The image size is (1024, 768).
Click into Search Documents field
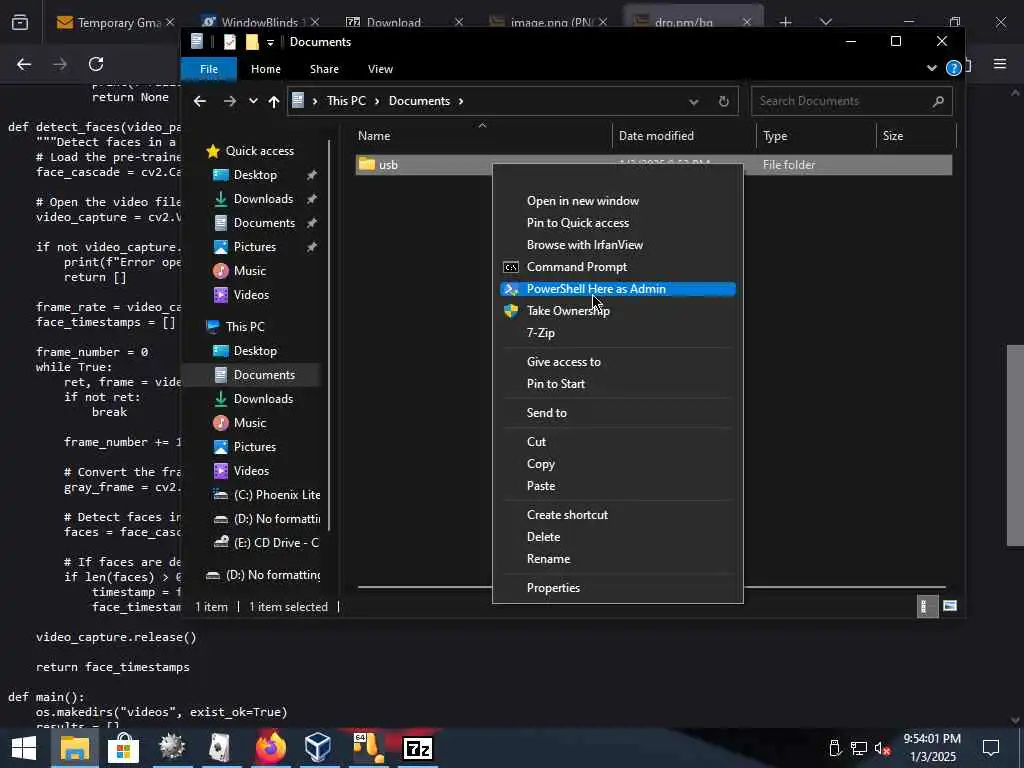click(x=852, y=101)
